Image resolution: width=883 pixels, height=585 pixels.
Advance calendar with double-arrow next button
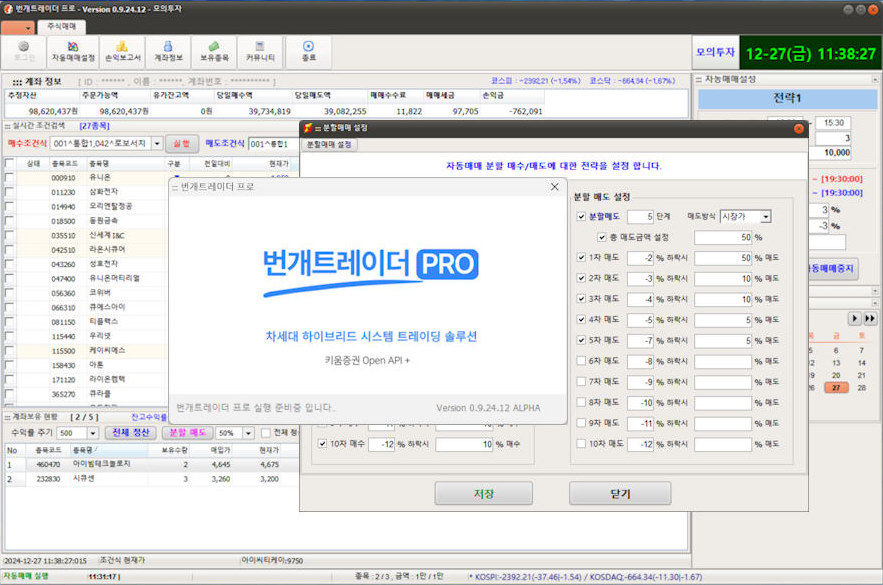coord(870,318)
